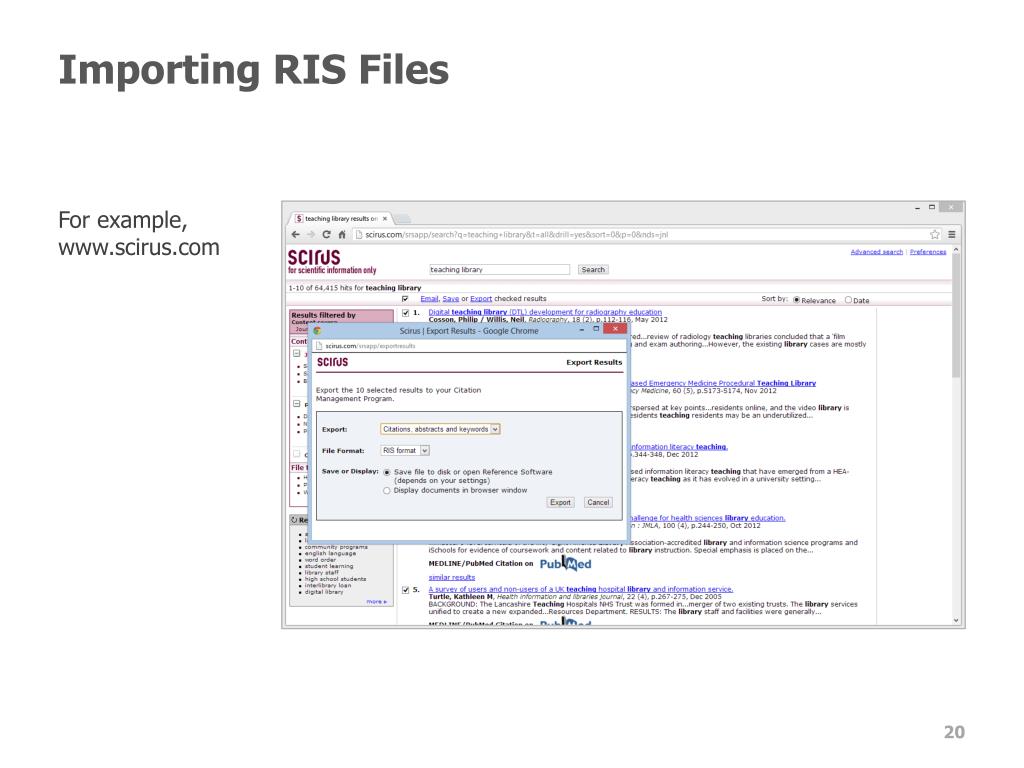
Task: Click 'student learning' refine term
Action: 328,566
